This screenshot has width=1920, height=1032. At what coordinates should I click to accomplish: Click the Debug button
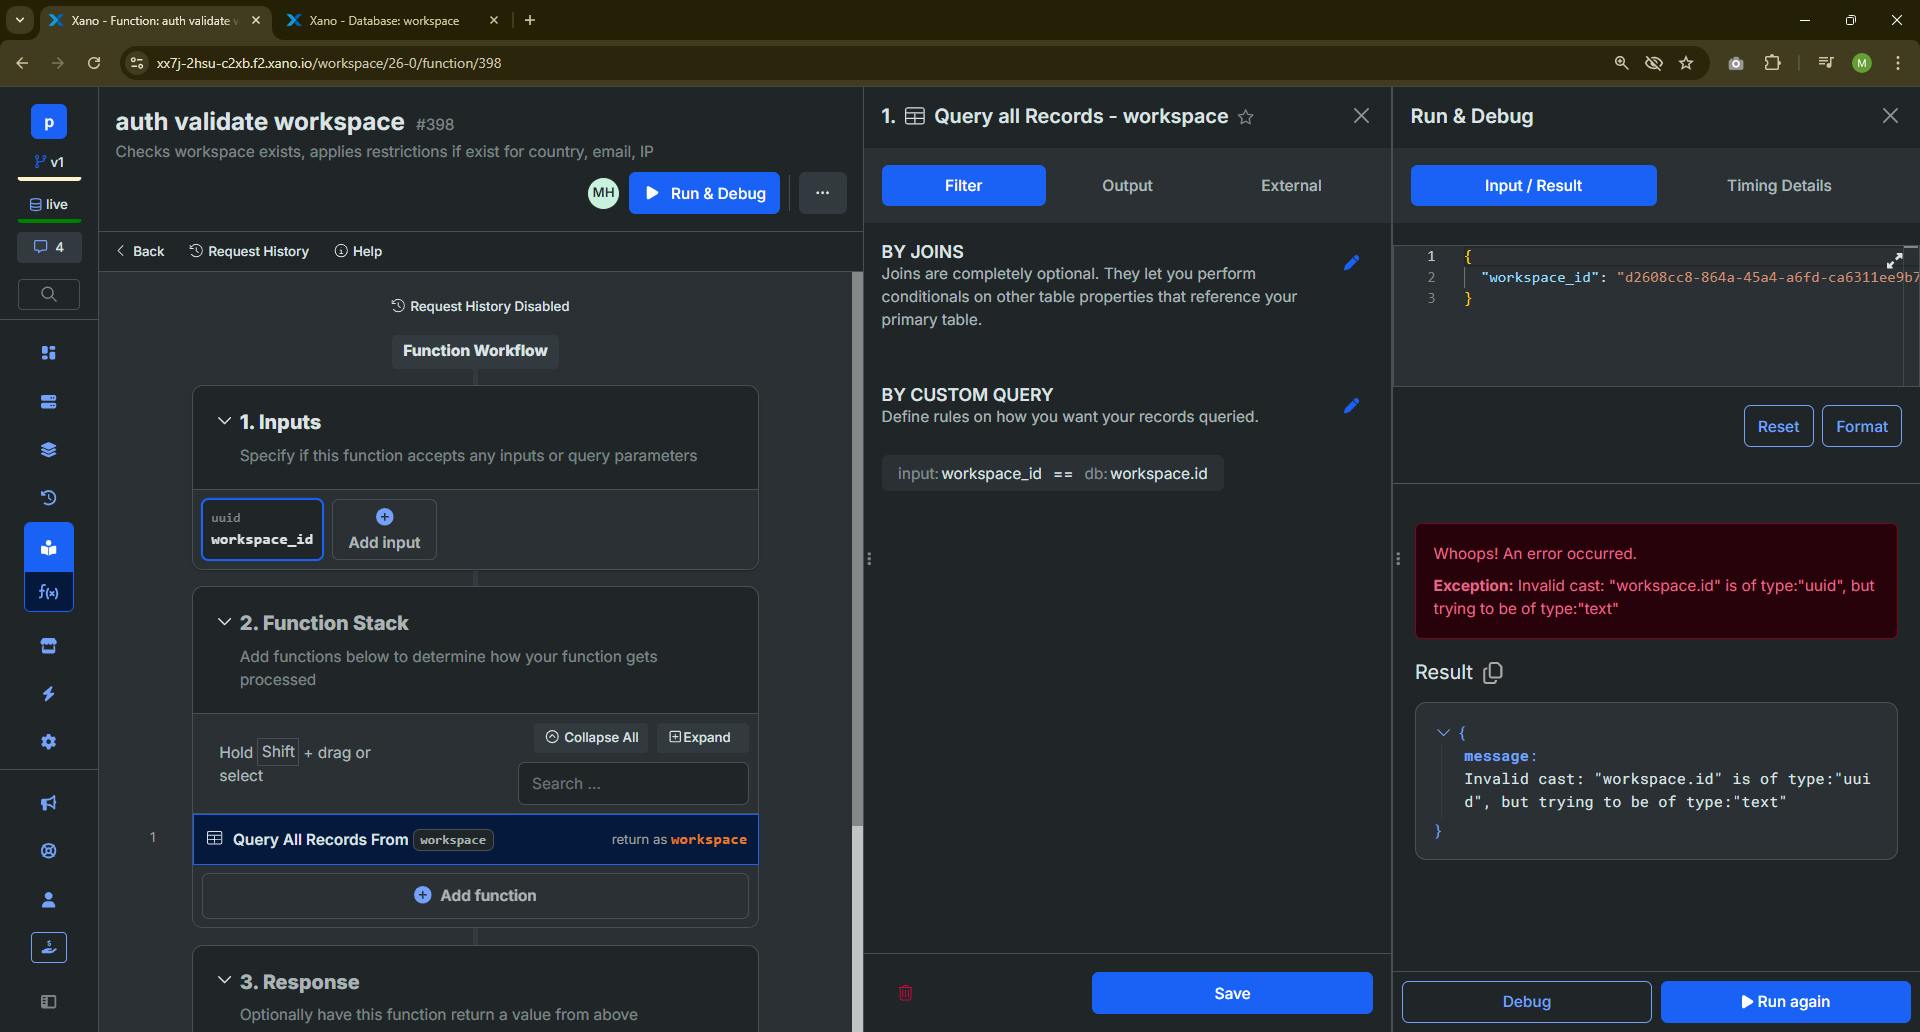[1526, 1002]
